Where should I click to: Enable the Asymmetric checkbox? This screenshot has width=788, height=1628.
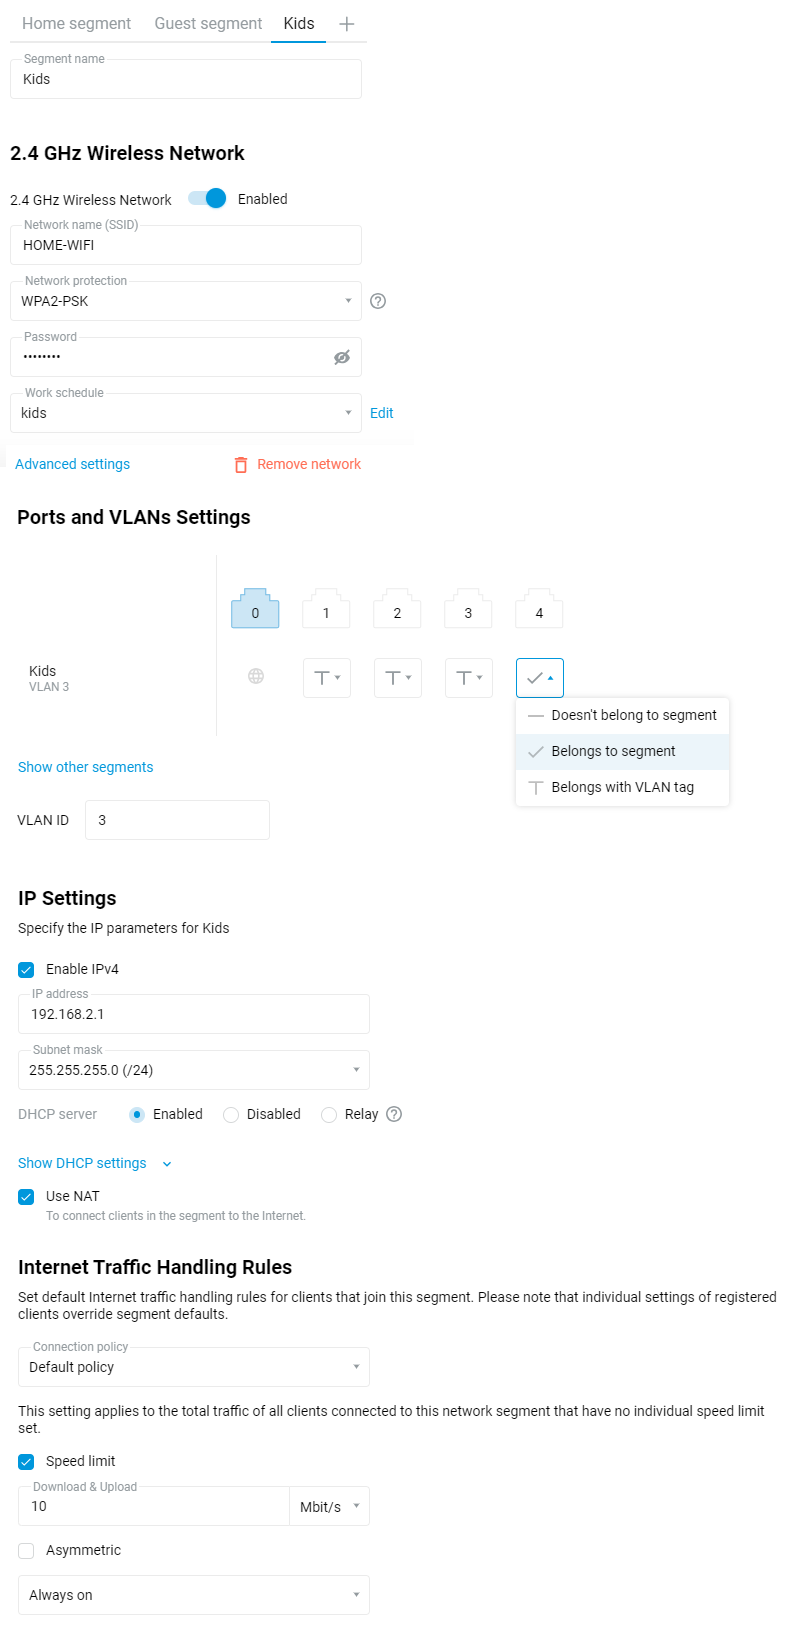(x=27, y=1551)
